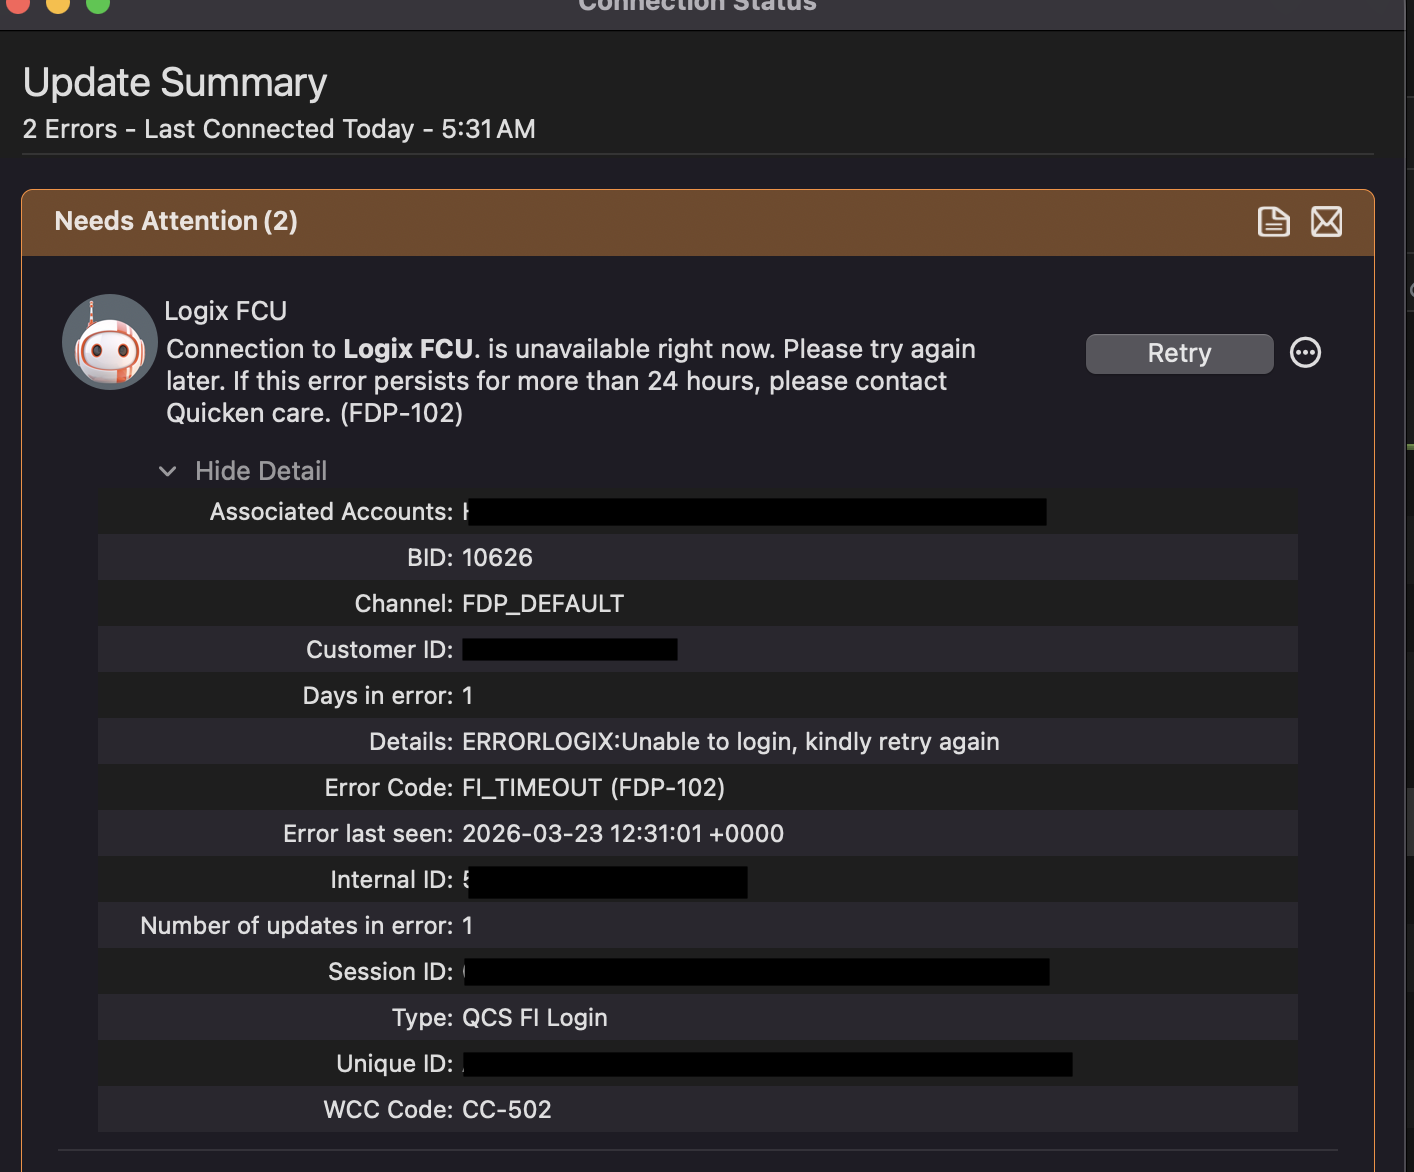Click the Session ID label

pos(391,972)
